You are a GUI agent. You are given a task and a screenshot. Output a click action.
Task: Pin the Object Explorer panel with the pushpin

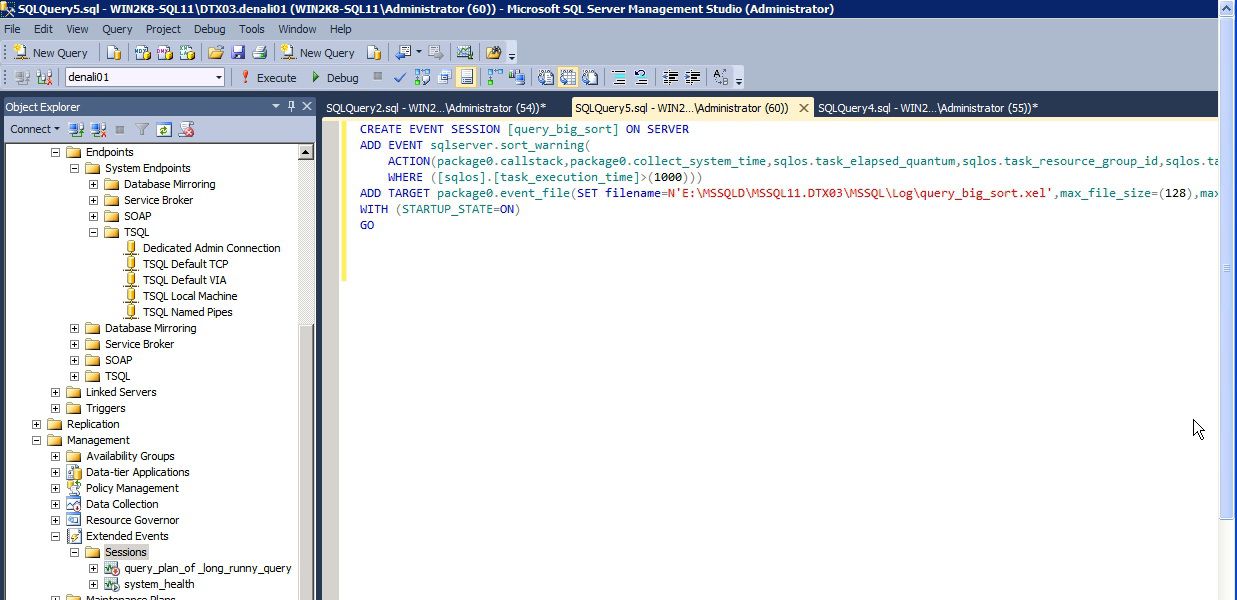click(292, 106)
